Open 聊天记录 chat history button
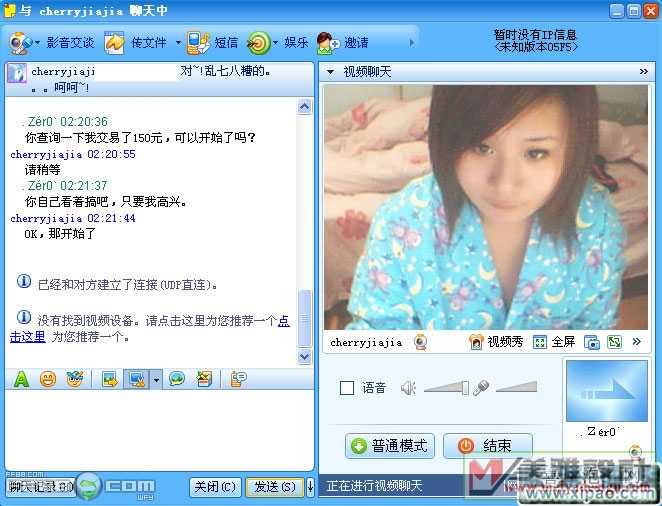 pos(41,487)
